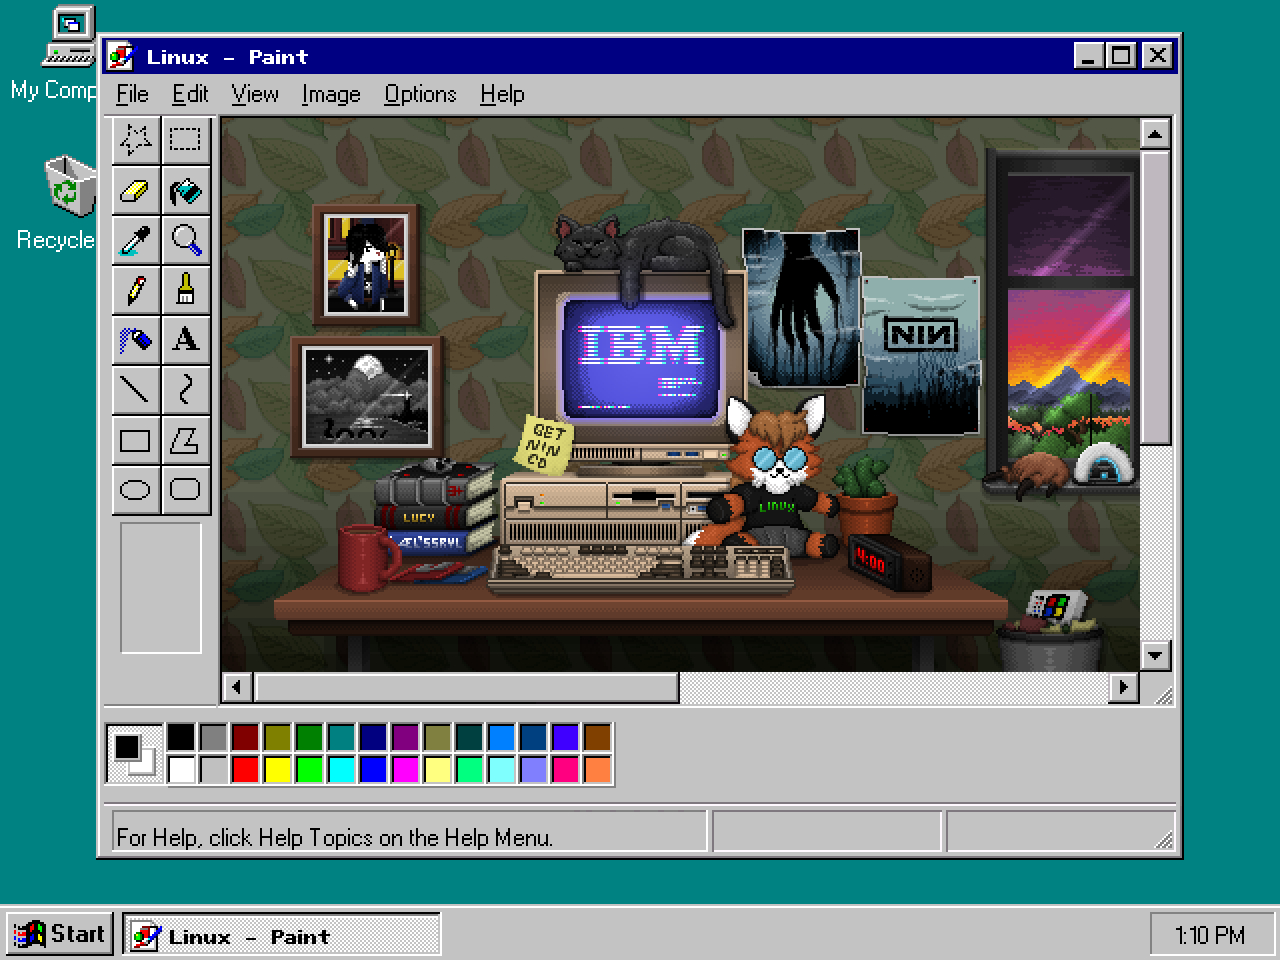Image resolution: width=1280 pixels, height=960 pixels.
Task: Click the horizontal scrollbar right arrow
Action: click(1123, 687)
